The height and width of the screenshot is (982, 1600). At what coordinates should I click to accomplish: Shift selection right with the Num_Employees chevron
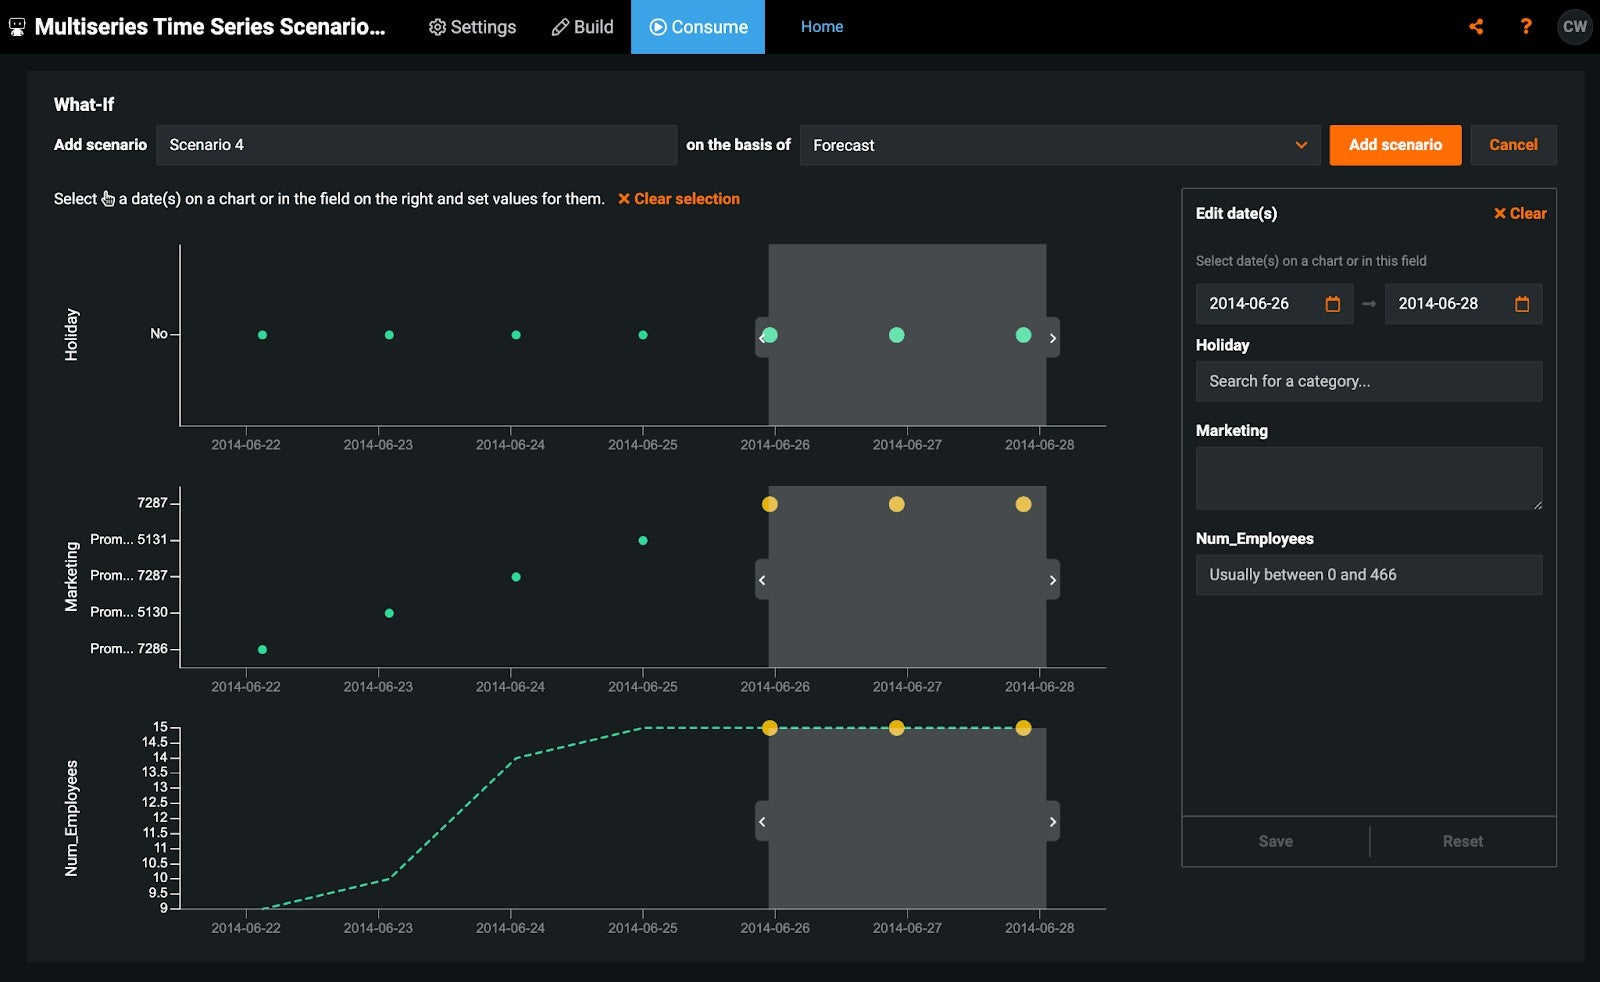click(1052, 821)
